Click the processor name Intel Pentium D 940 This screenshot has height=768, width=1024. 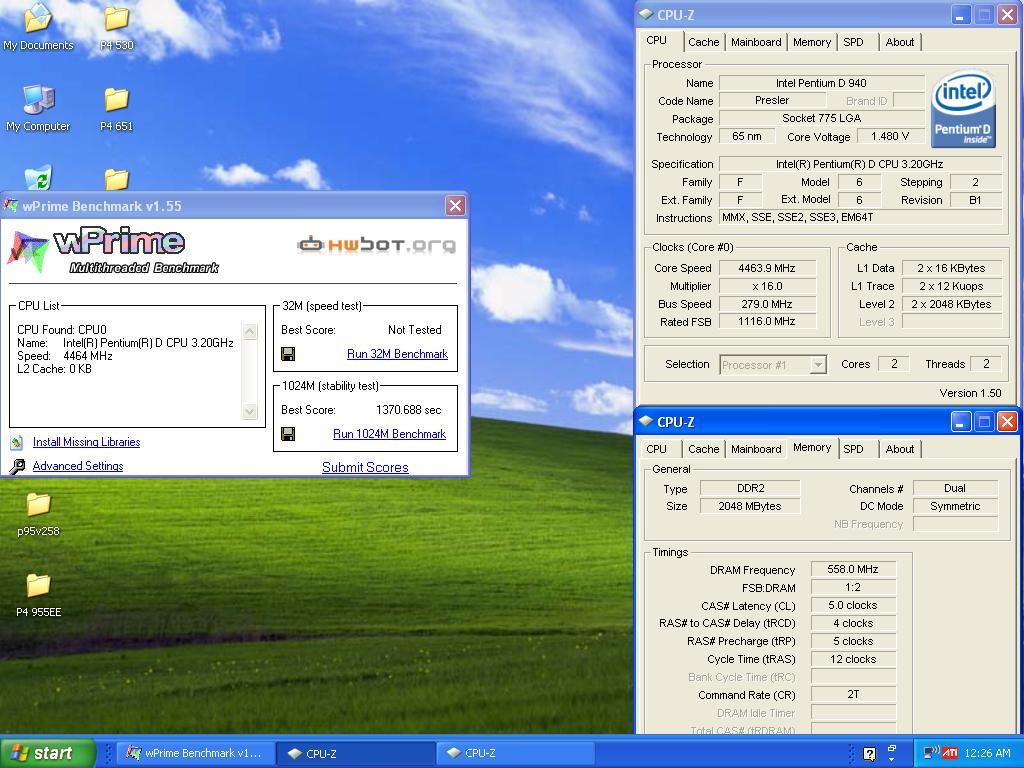click(x=821, y=83)
